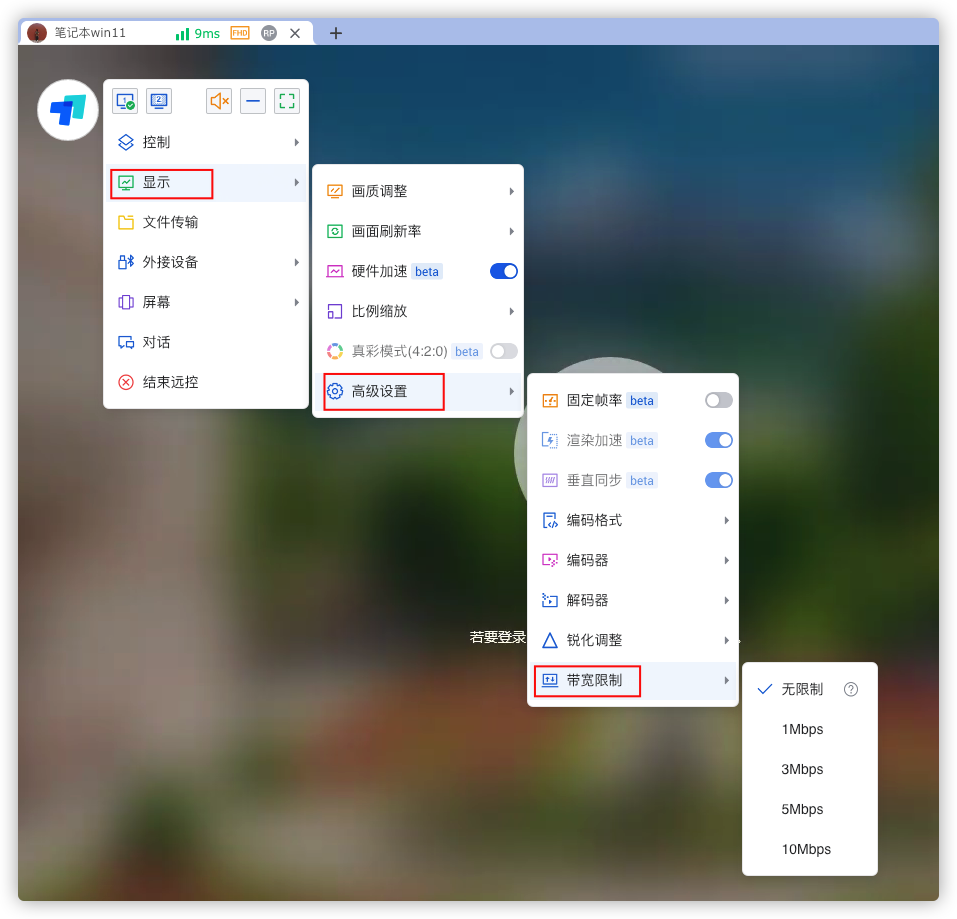Click the RP badge in tab bar

coord(269,33)
